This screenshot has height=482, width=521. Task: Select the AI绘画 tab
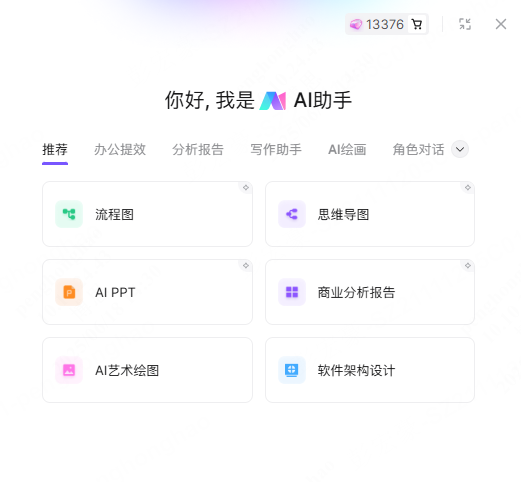(347, 149)
